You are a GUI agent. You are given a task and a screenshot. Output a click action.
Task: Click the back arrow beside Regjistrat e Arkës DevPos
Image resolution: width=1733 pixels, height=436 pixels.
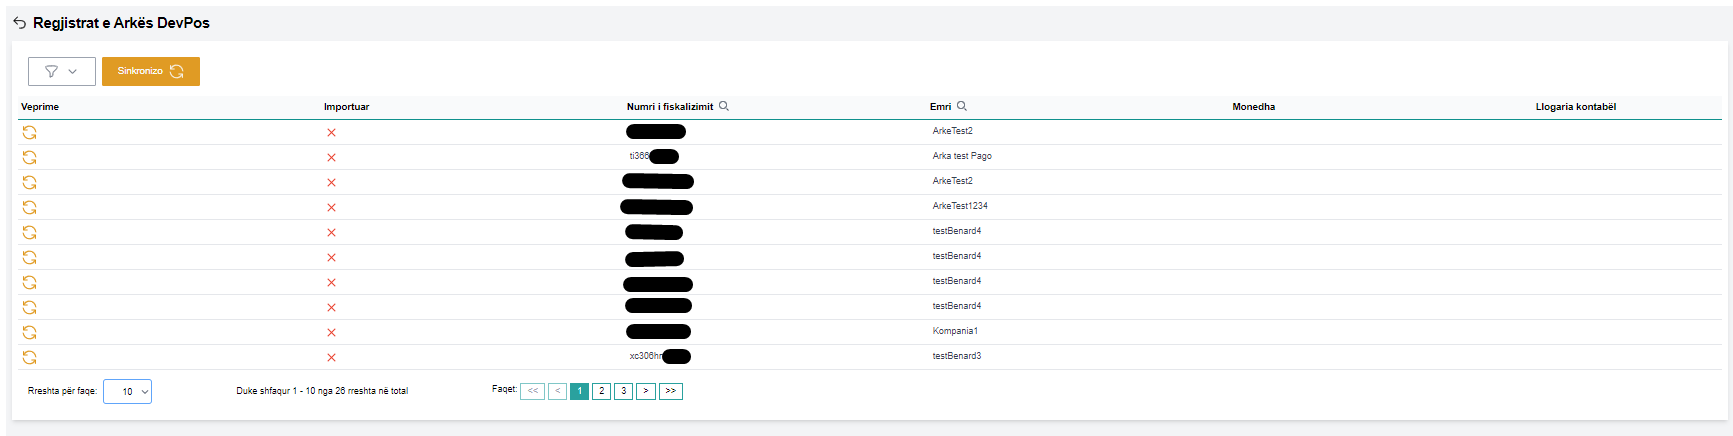click(x=19, y=23)
